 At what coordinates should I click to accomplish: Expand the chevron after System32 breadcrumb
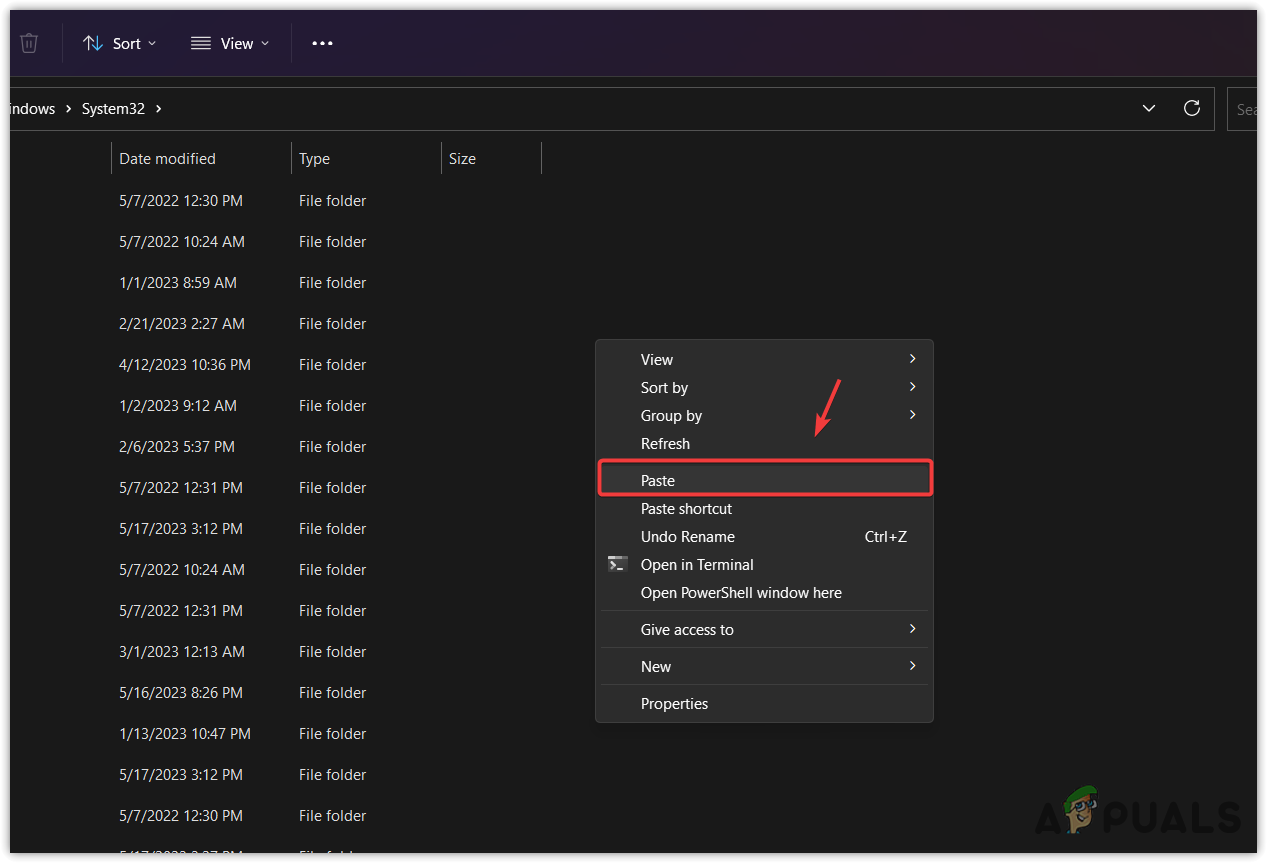point(159,109)
